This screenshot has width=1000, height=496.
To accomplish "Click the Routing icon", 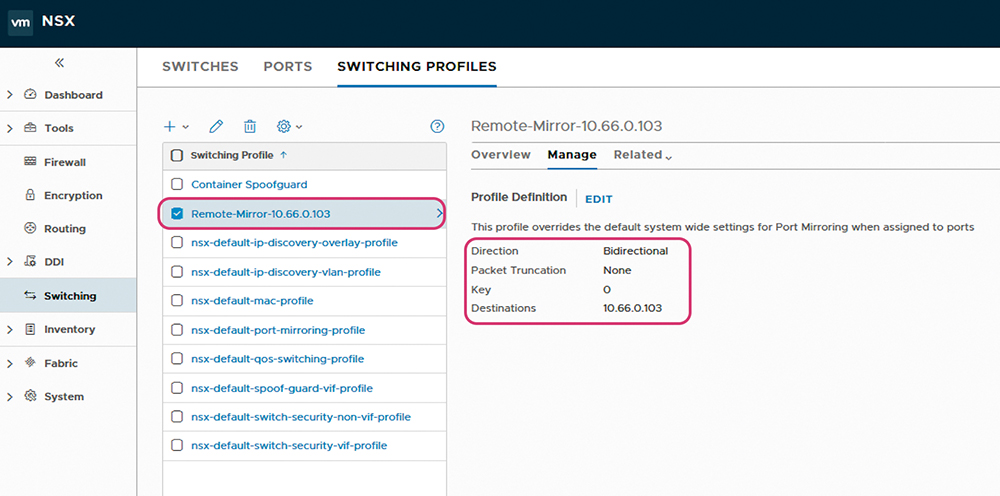I will [x=31, y=228].
